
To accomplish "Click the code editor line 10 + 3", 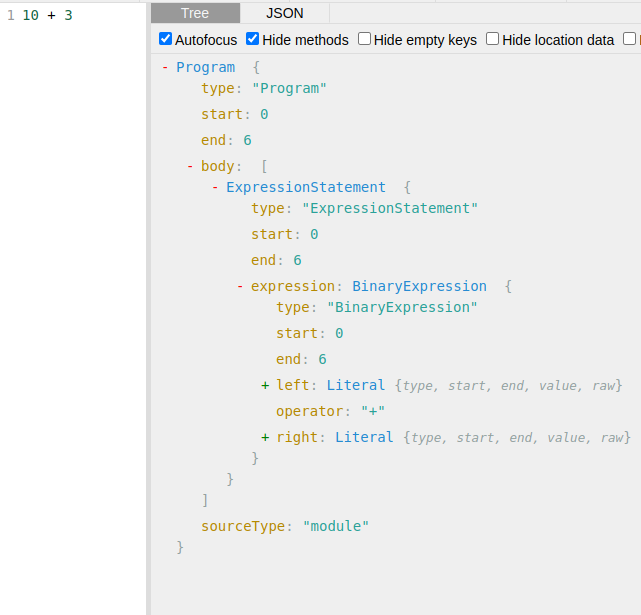I will pyautogui.click(x=47, y=15).
